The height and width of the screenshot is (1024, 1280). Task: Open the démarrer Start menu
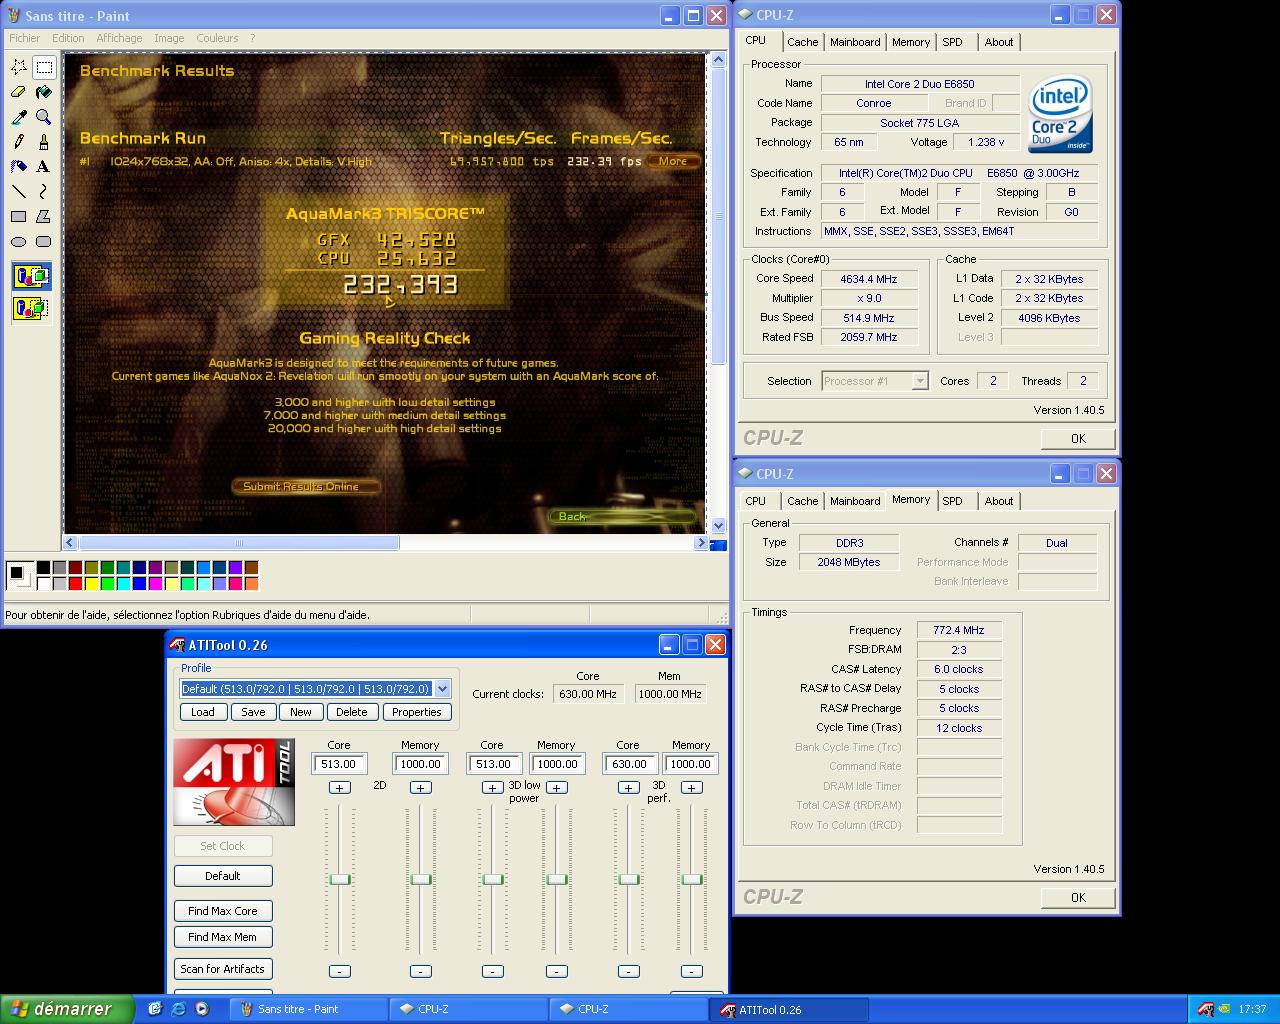pyautogui.click(x=67, y=1009)
